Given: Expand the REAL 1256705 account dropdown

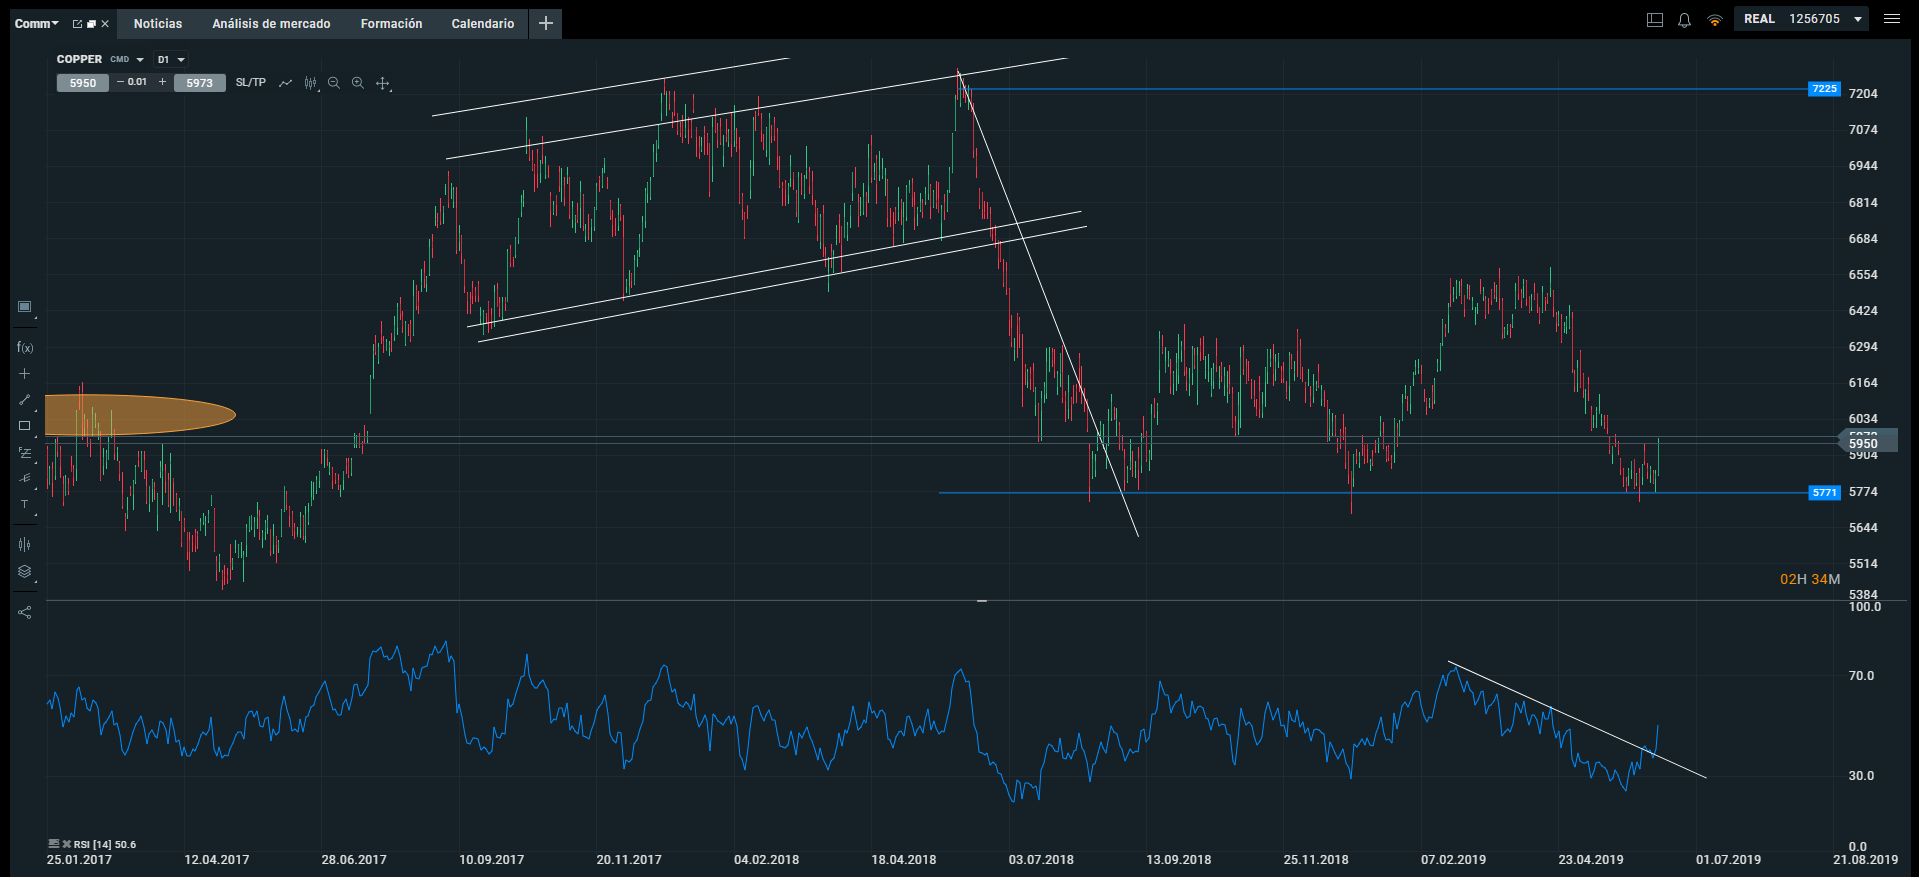Looking at the screenshot, I should [x=1858, y=19].
